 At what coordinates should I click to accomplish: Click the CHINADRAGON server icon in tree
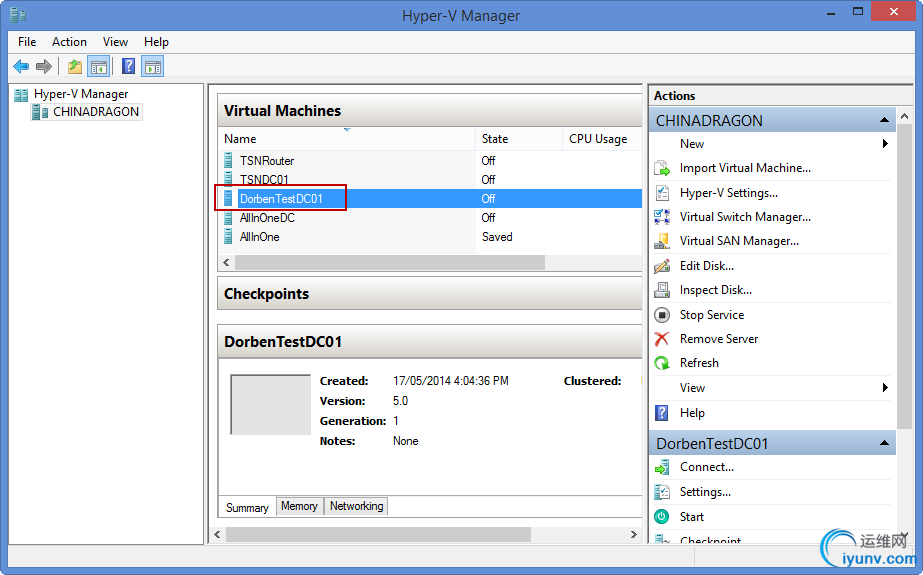pos(40,112)
